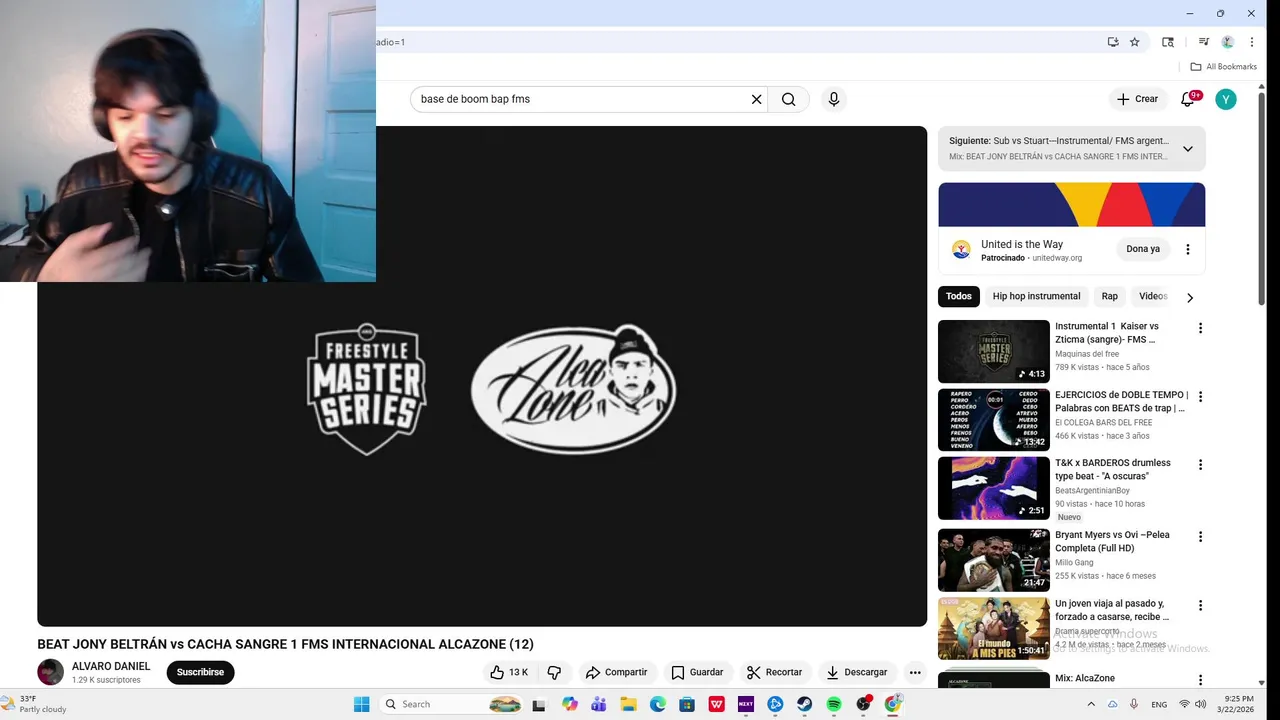1280x720 pixels.
Task: Open Chrome tab search lens icon
Action: (x=1167, y=42)
